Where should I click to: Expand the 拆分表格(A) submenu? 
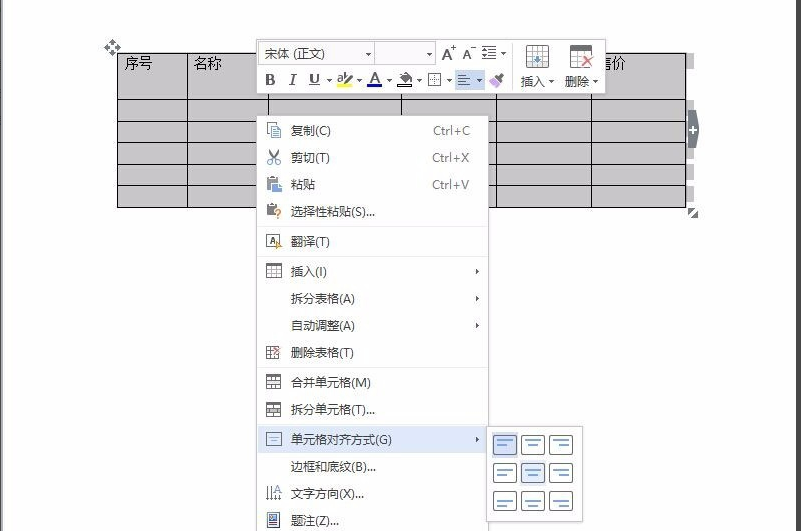373,298
